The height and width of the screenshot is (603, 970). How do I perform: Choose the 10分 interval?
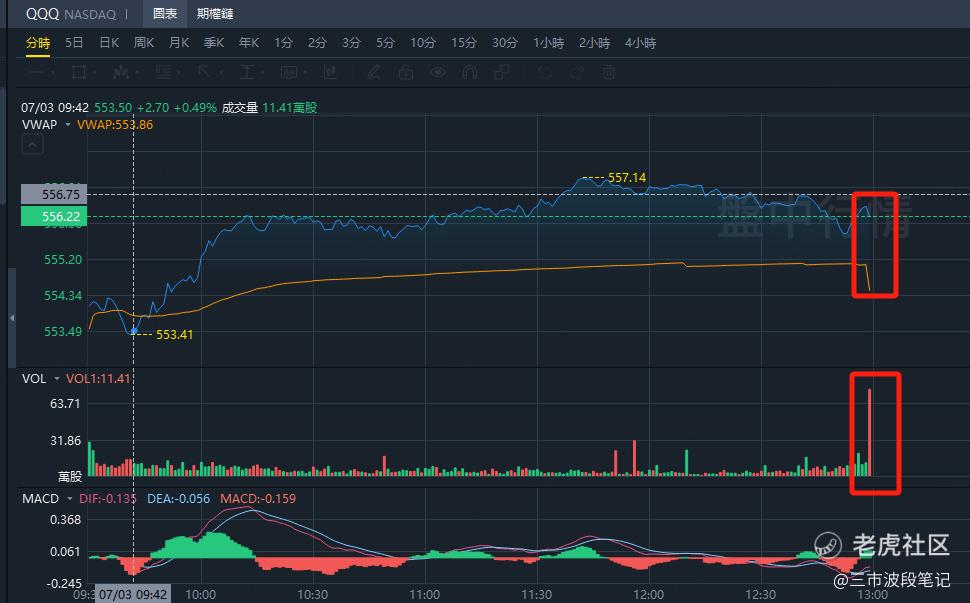pyautogui.click(x=423, y=43)
